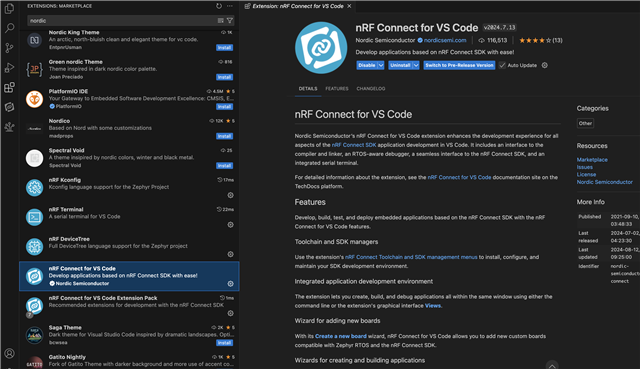Open the Run and Debug view

click(x=9, y=68)
